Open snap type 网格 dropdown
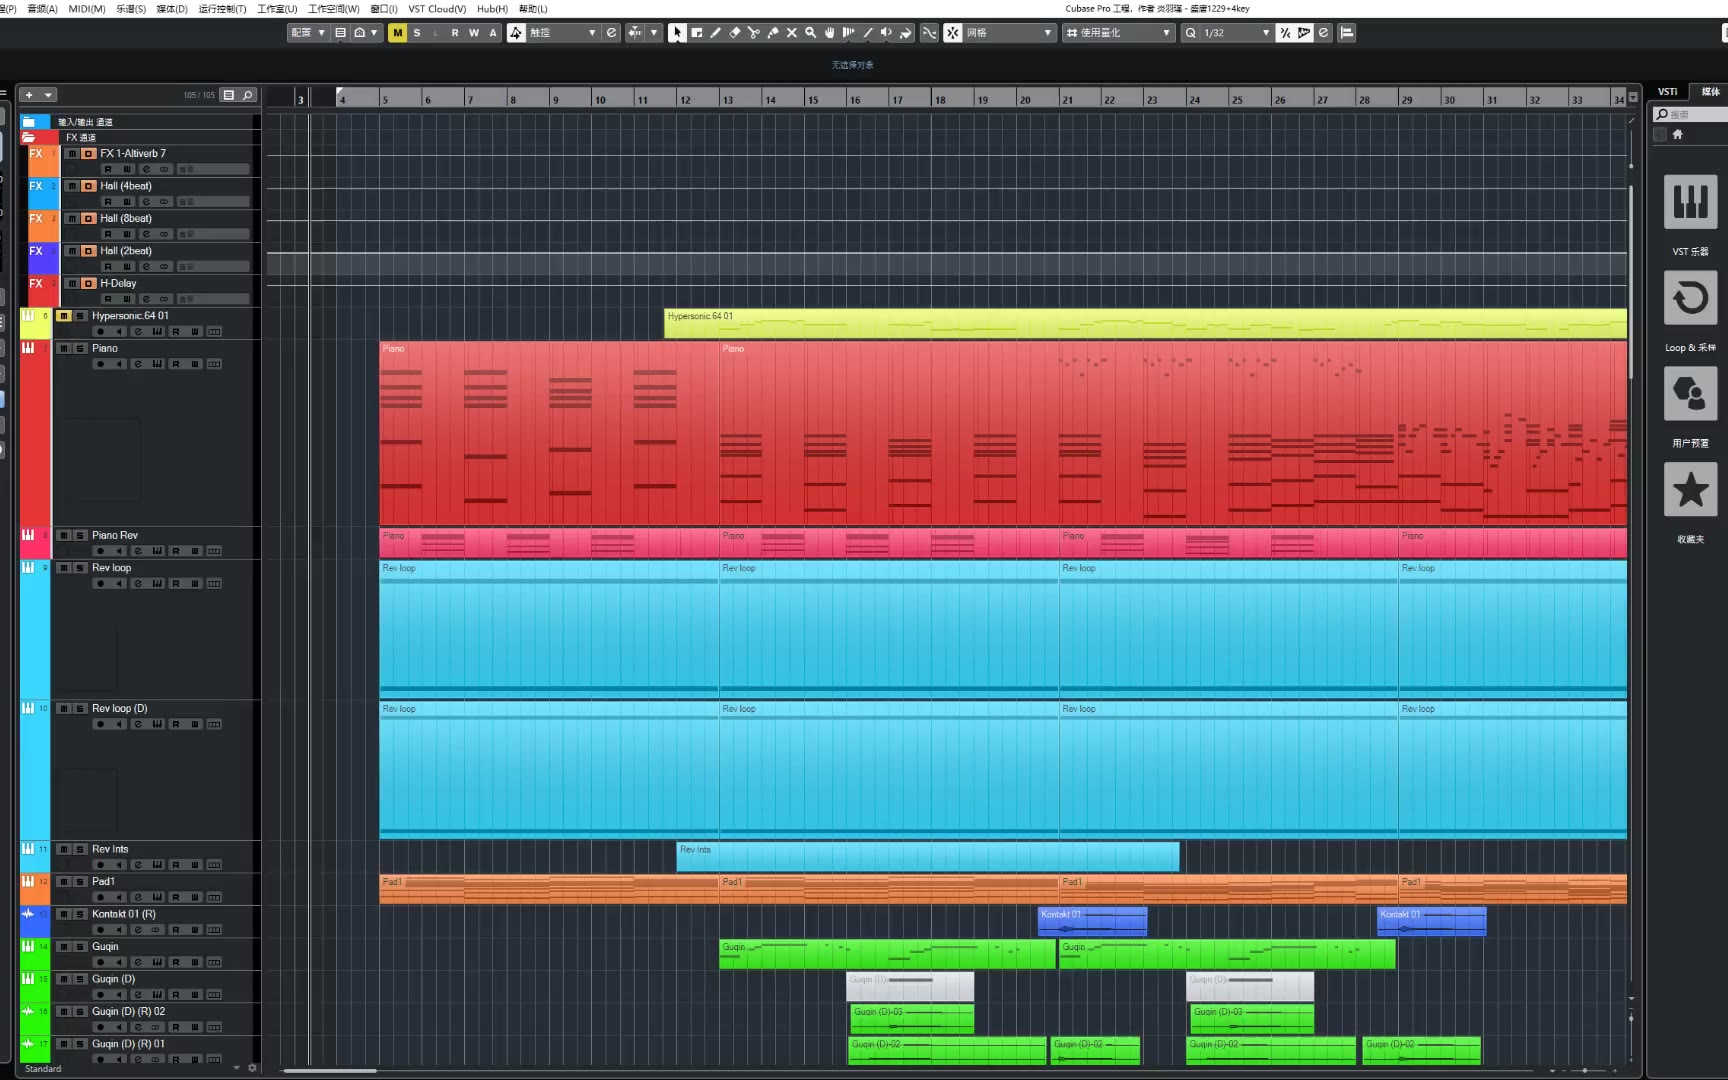This screenshot has width=1728, height=1080. pos(1009,33)
